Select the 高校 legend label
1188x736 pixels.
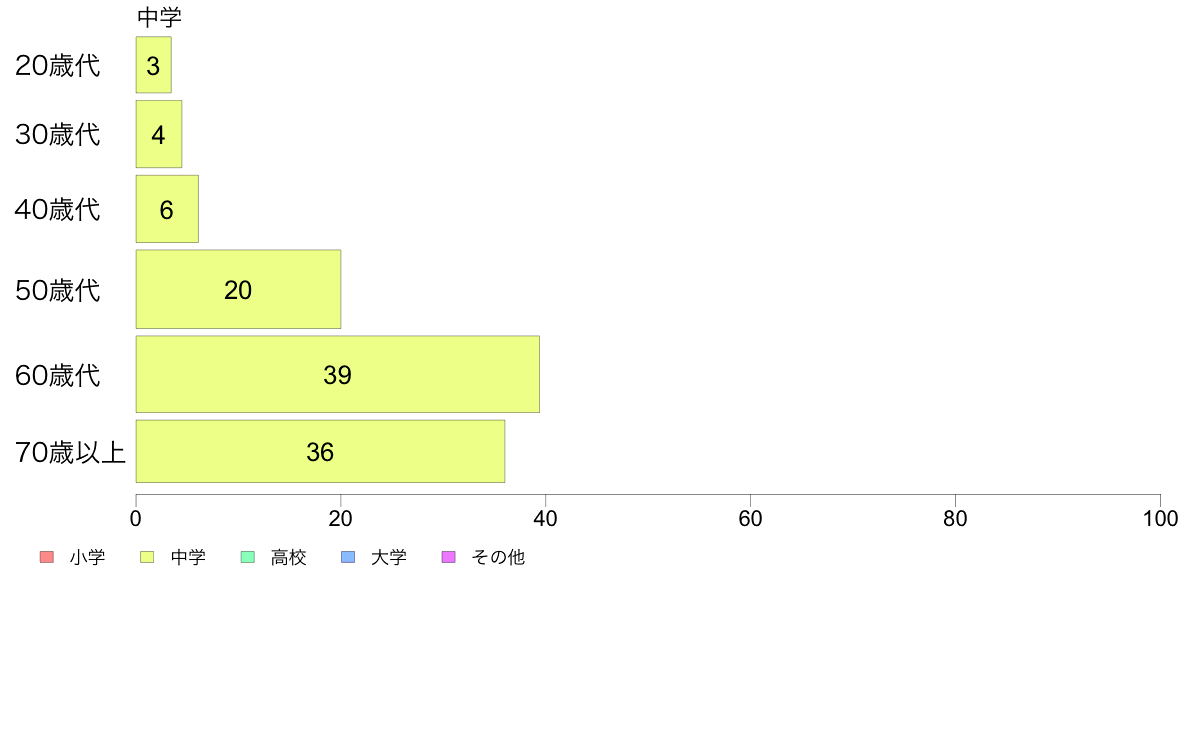pos(289,557)
